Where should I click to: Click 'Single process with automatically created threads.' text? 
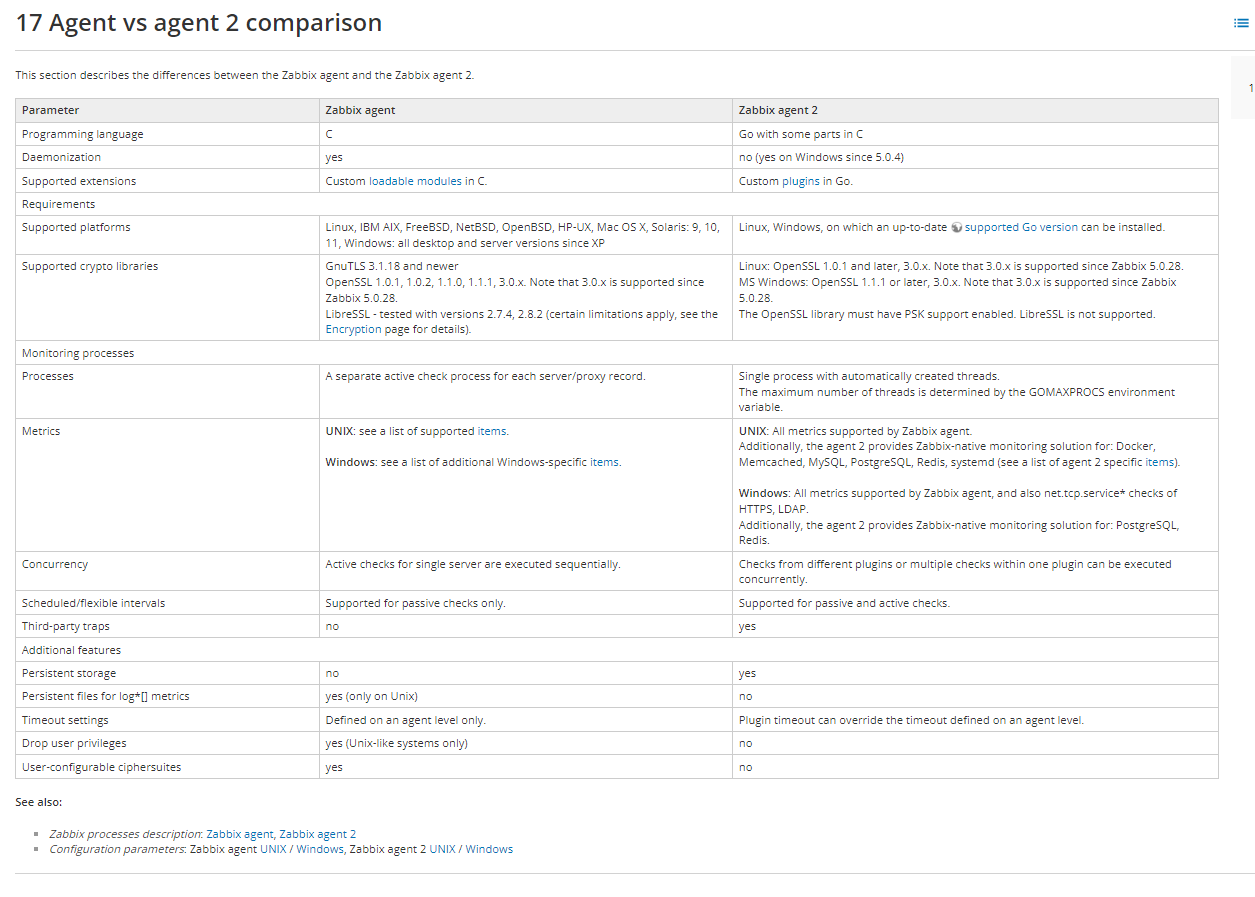869,376
